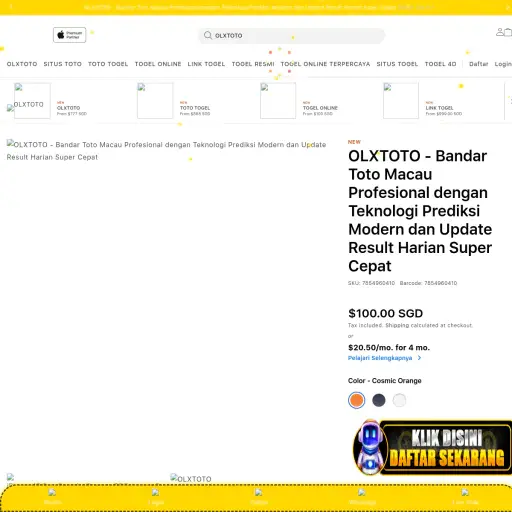Click the magnifier search icon

coord(208,35)
